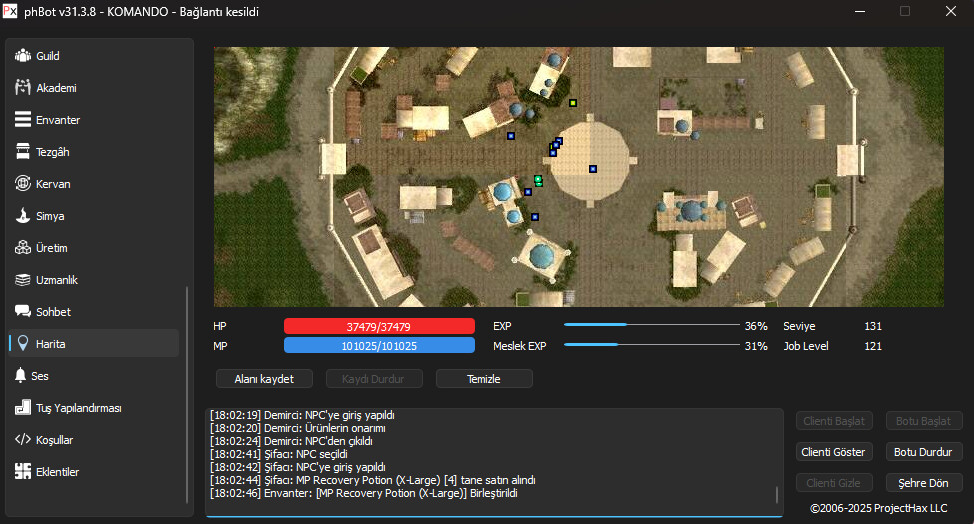Click the Kervan globe icon
This screenshot has width=974, height=524.
pyautogui.click(x=23, y=184)
